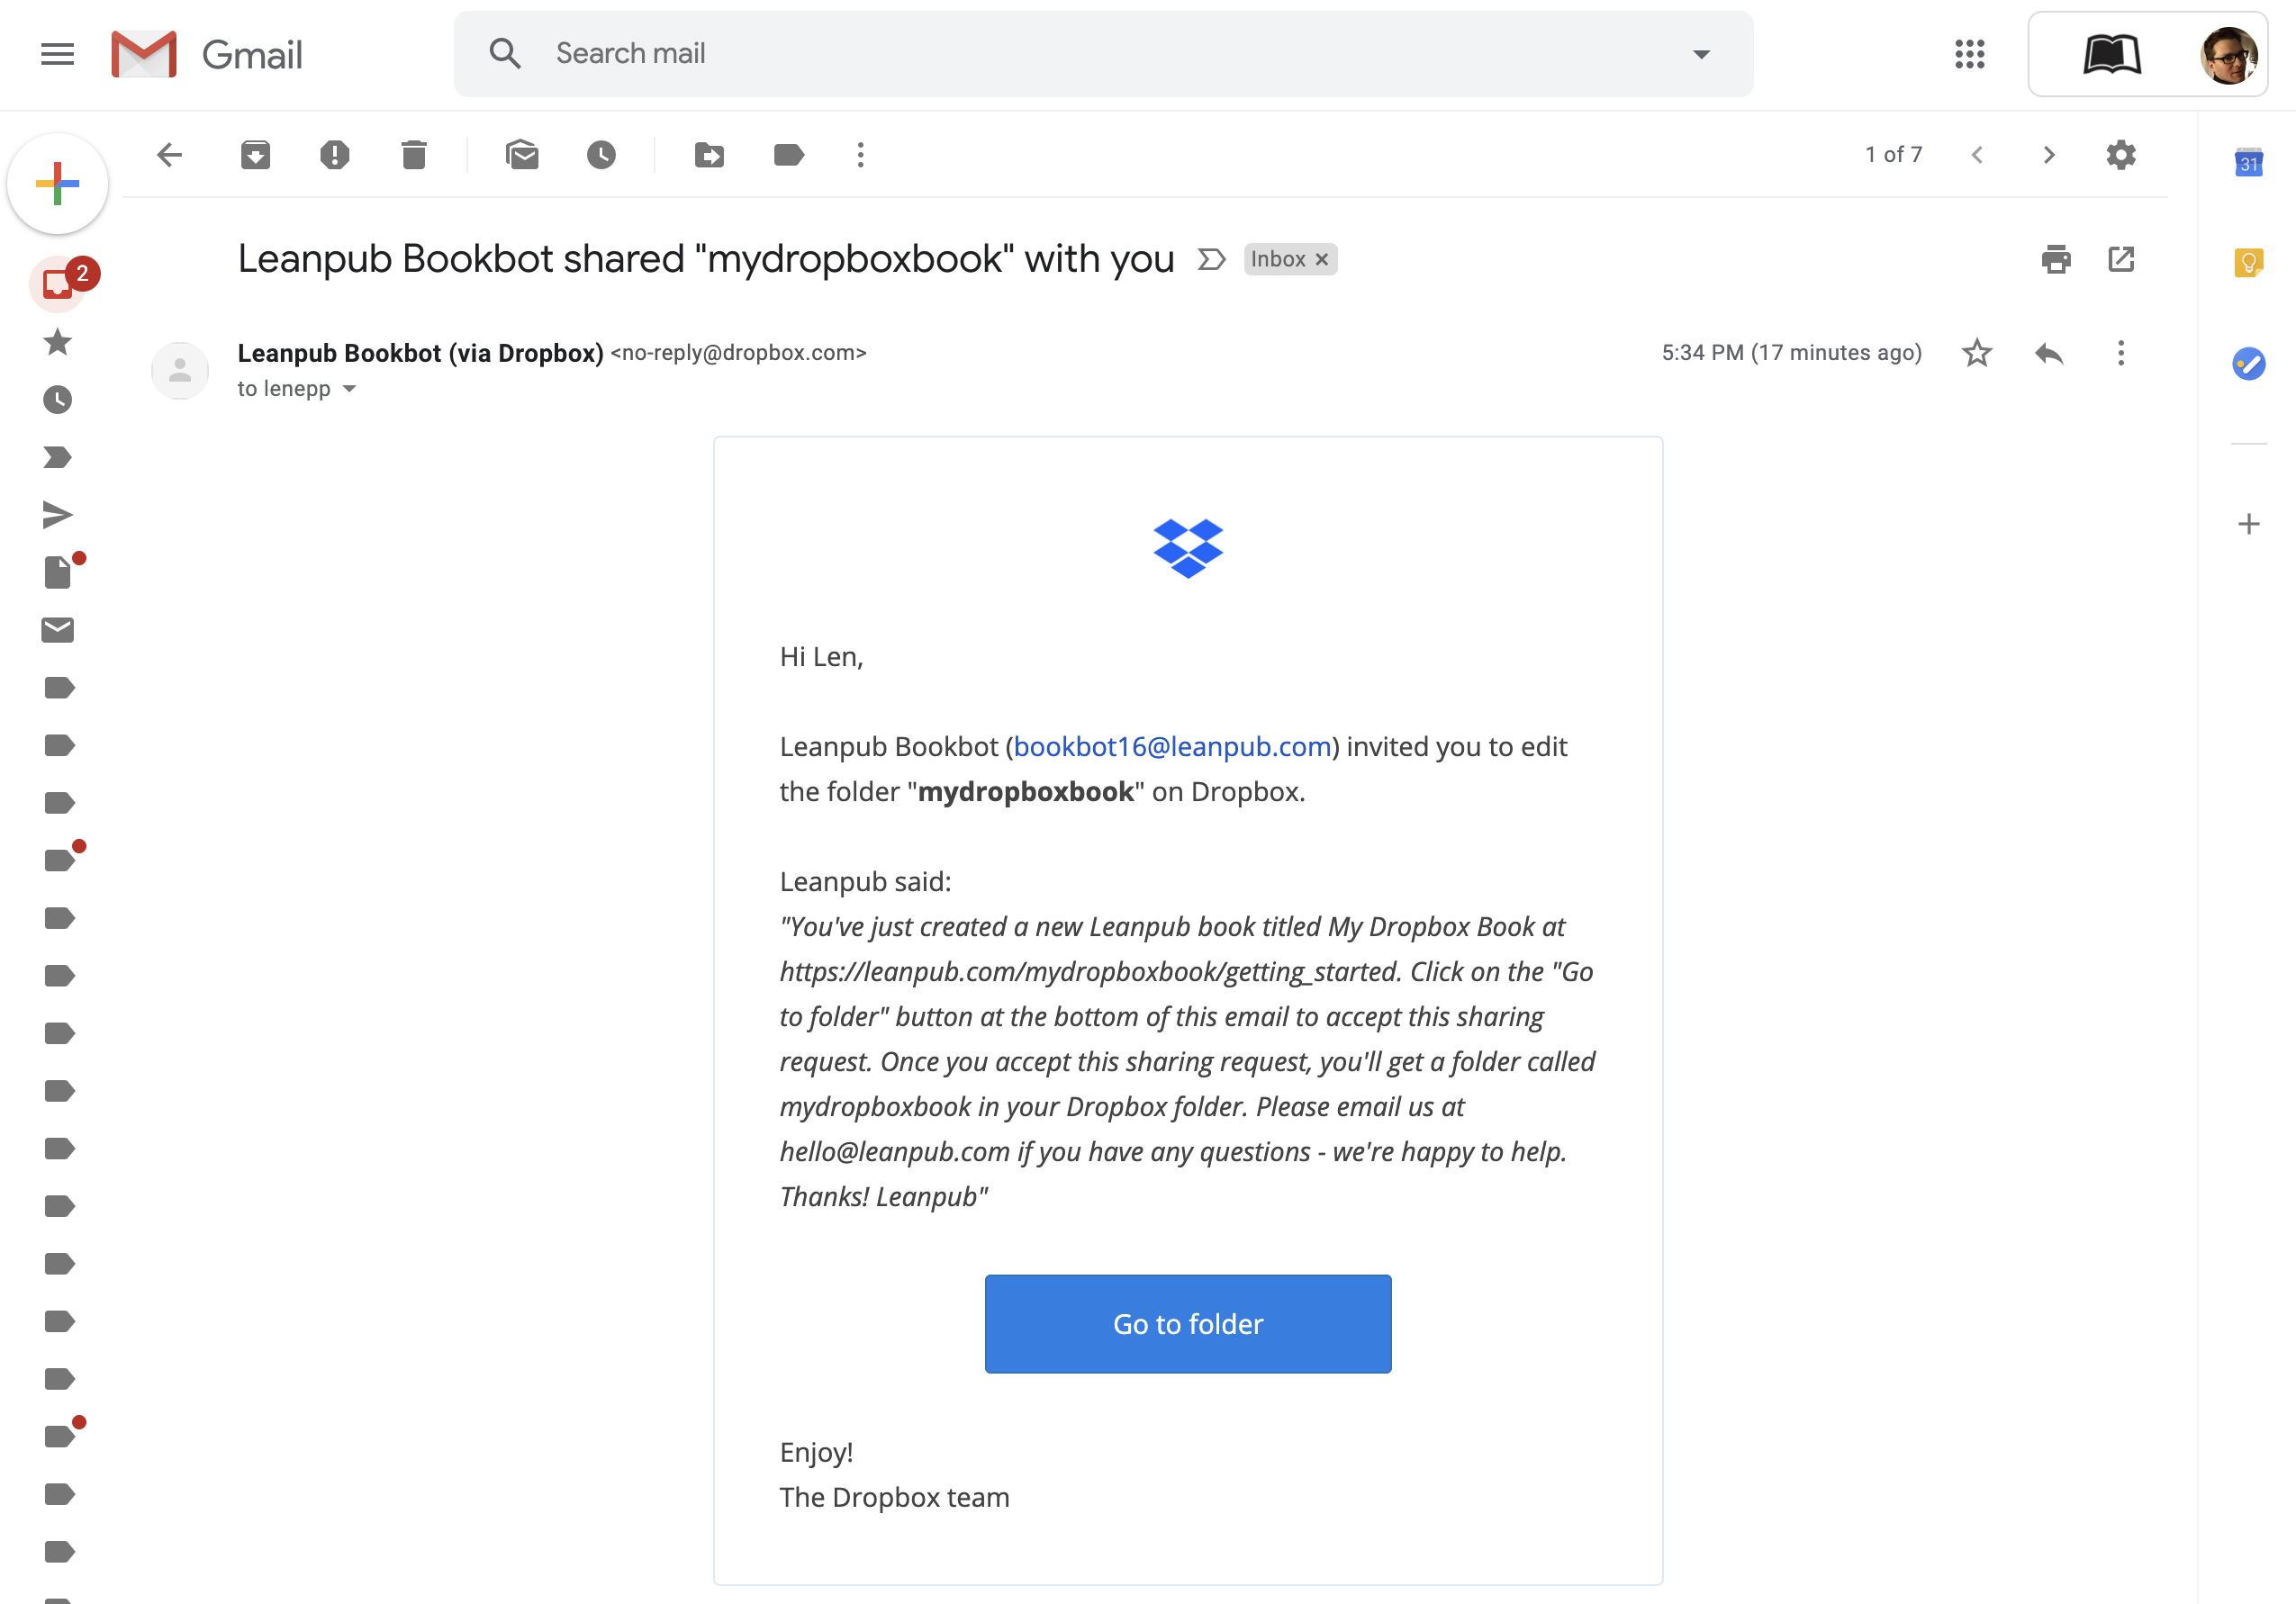
Task: Show recipient details next to 'to lenepp'
Action: [349, 389]
